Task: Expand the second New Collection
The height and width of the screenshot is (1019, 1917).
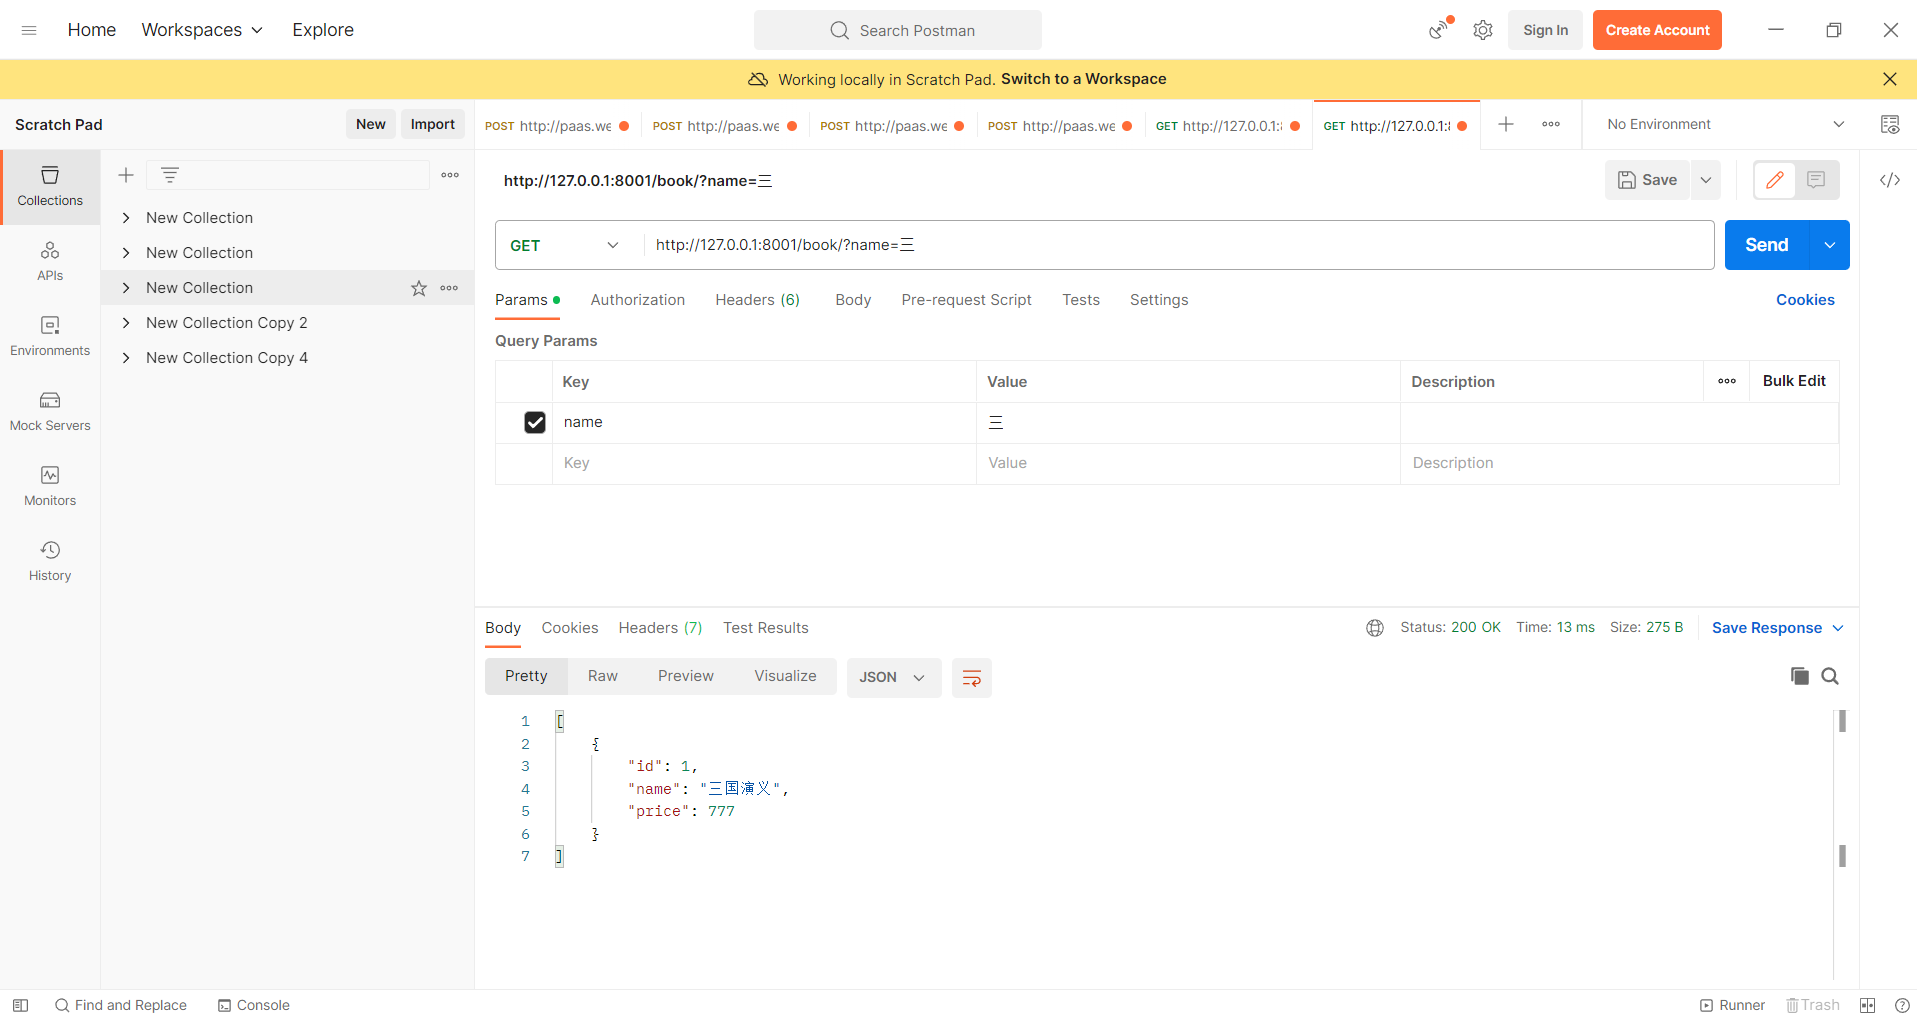Action: (x=126, y=253)
